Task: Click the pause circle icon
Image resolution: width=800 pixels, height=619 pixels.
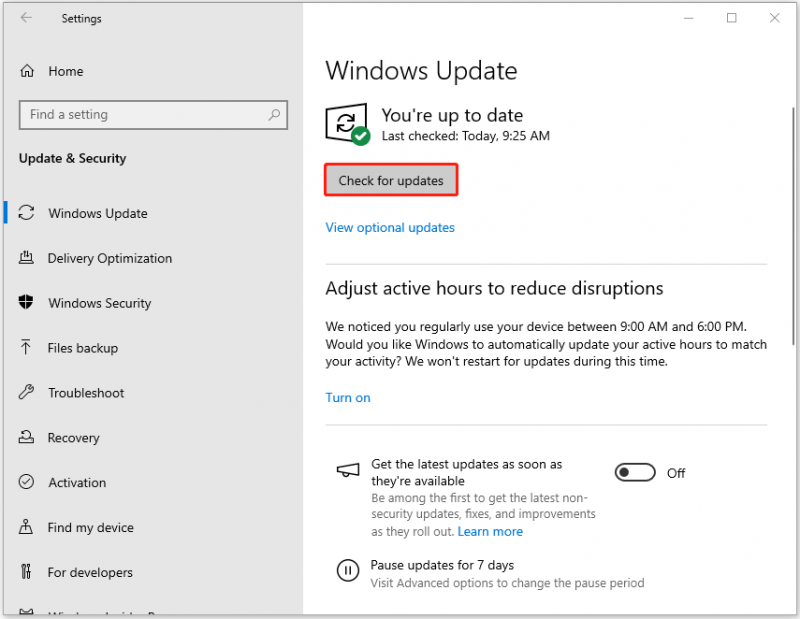Action: (348, 570)
